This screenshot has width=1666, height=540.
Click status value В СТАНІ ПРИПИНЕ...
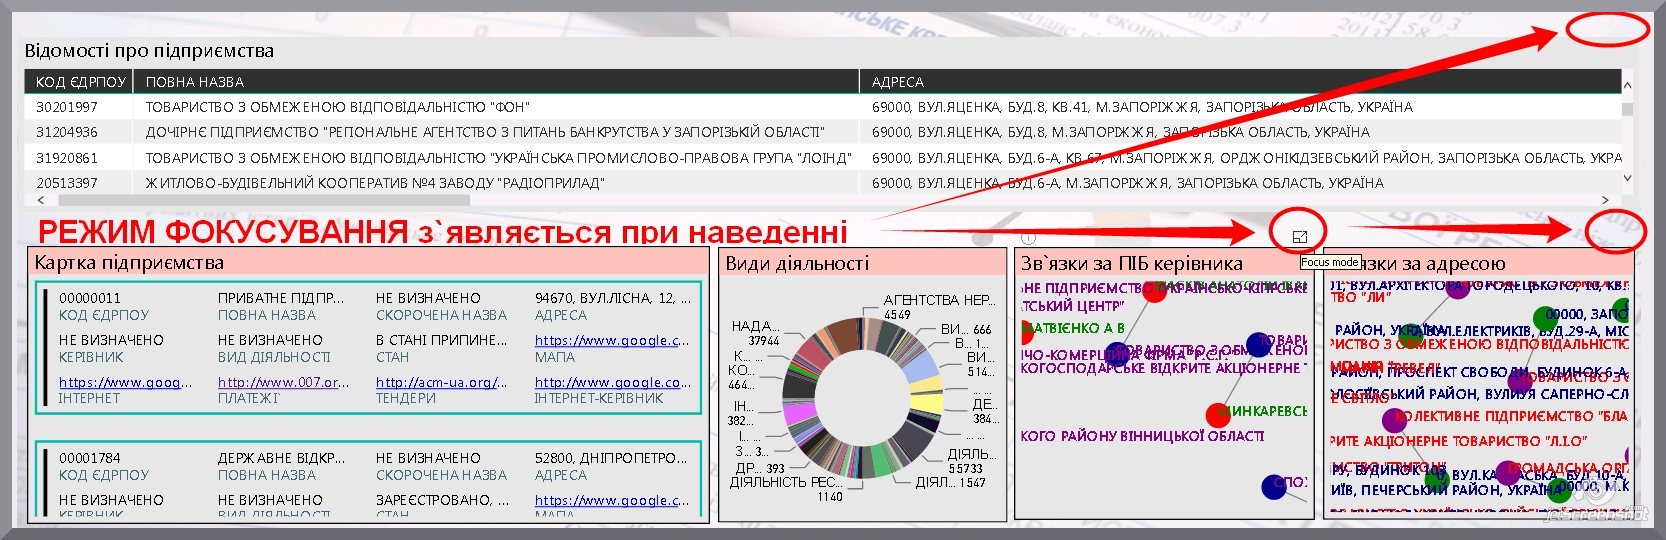point(442,340)
